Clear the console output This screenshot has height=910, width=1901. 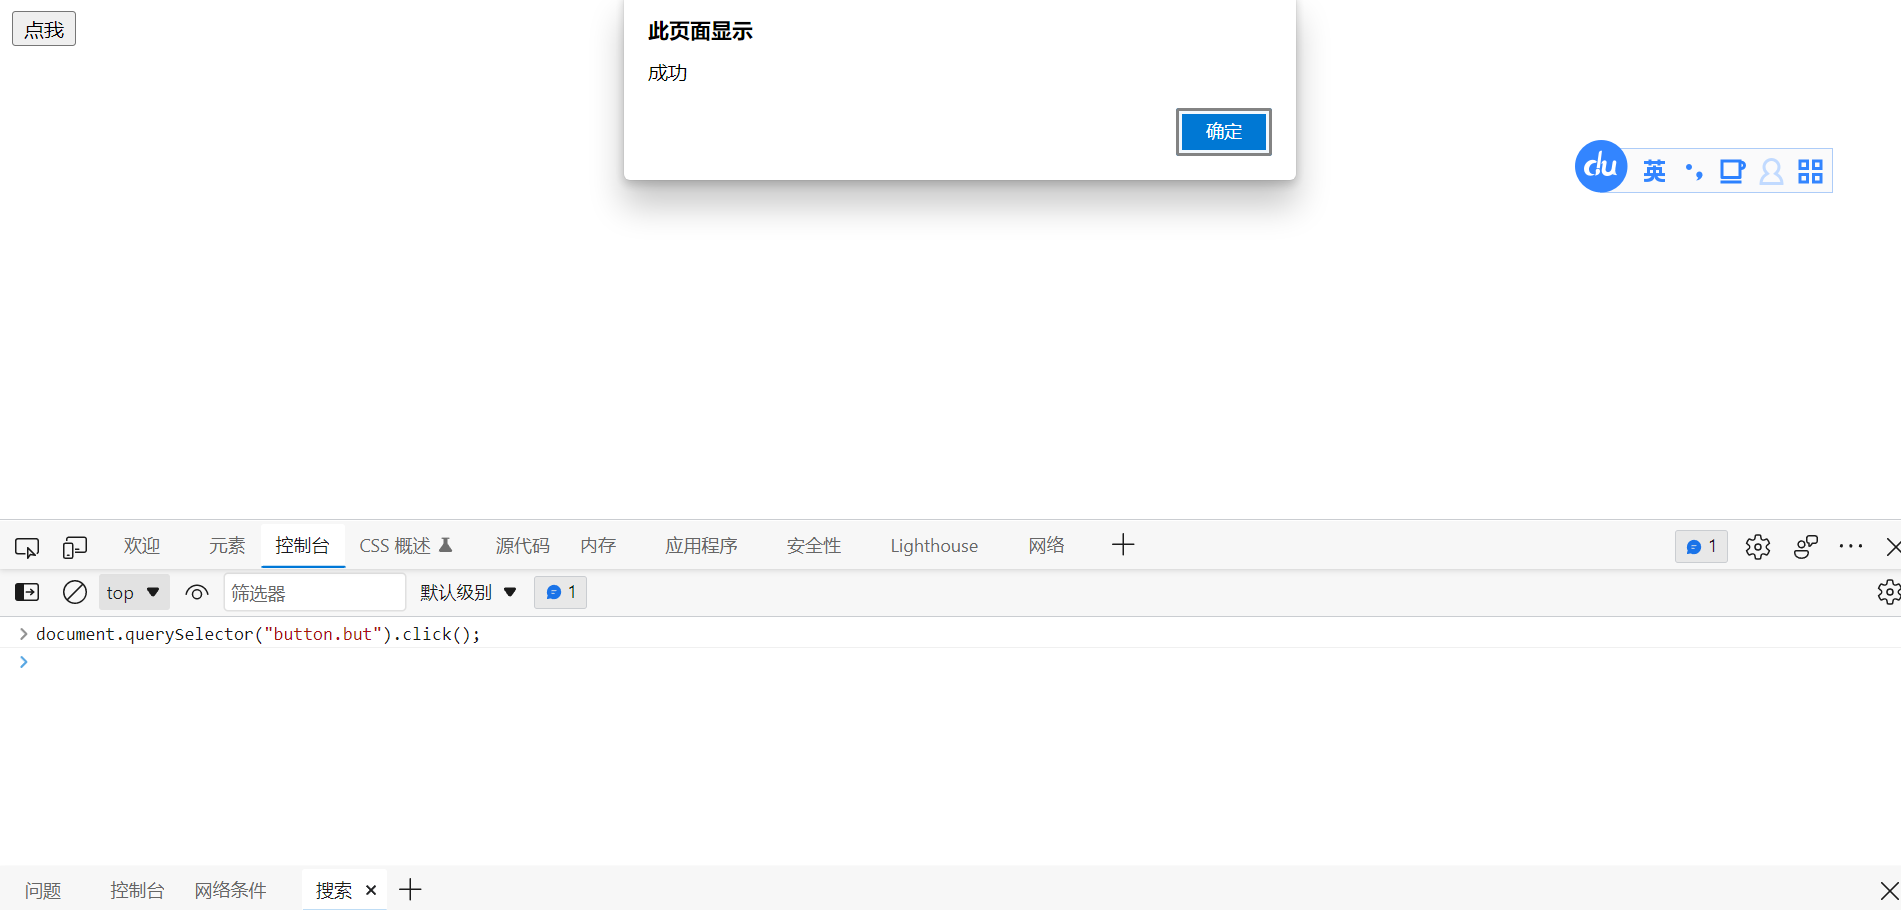(74, 592)
